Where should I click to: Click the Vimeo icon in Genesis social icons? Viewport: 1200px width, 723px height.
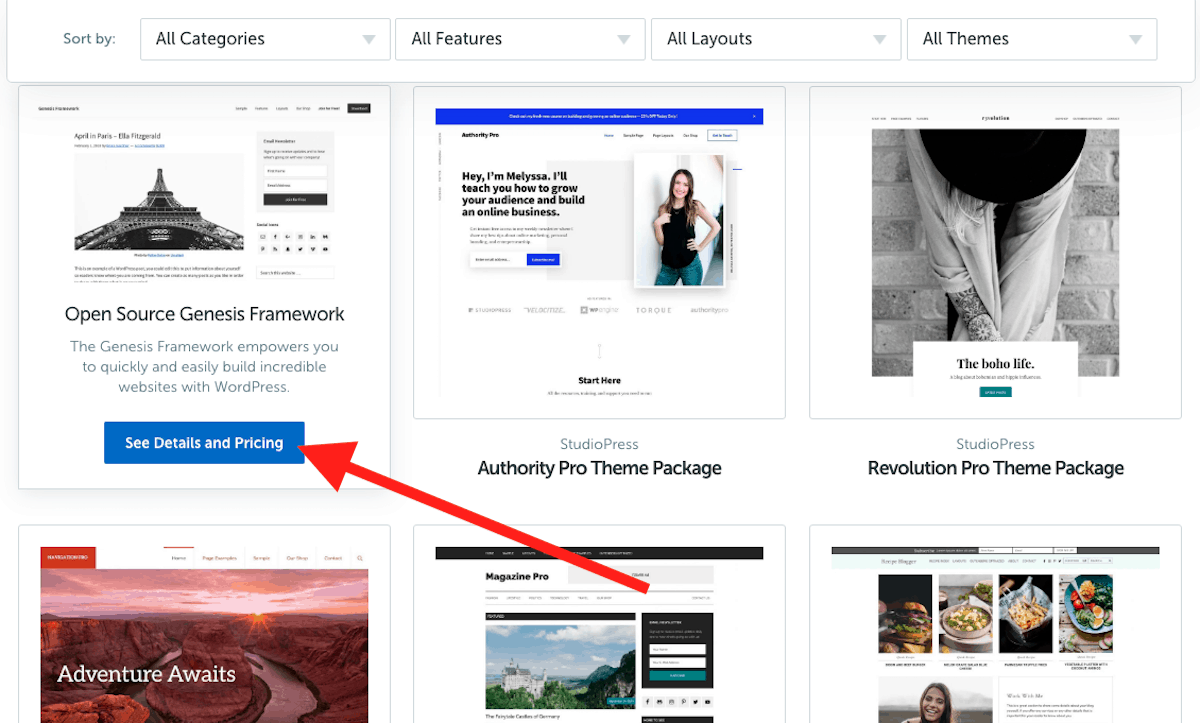point(313,249)
